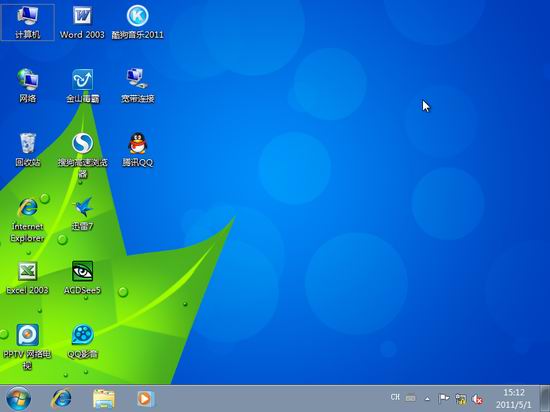Select the 回收站 recycle bin
This screenshot has width=550, height=412.
point(27,150)
